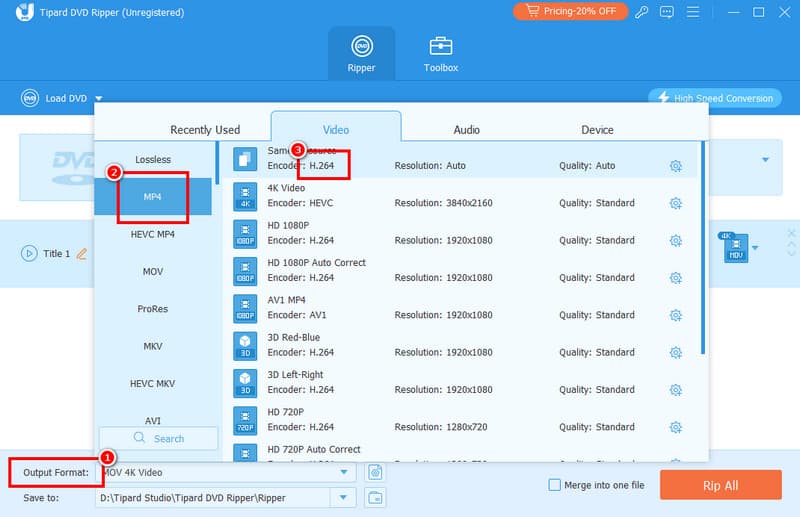
Task: Open settings gear for 3D Left-Right
Action: coord(676,389)
